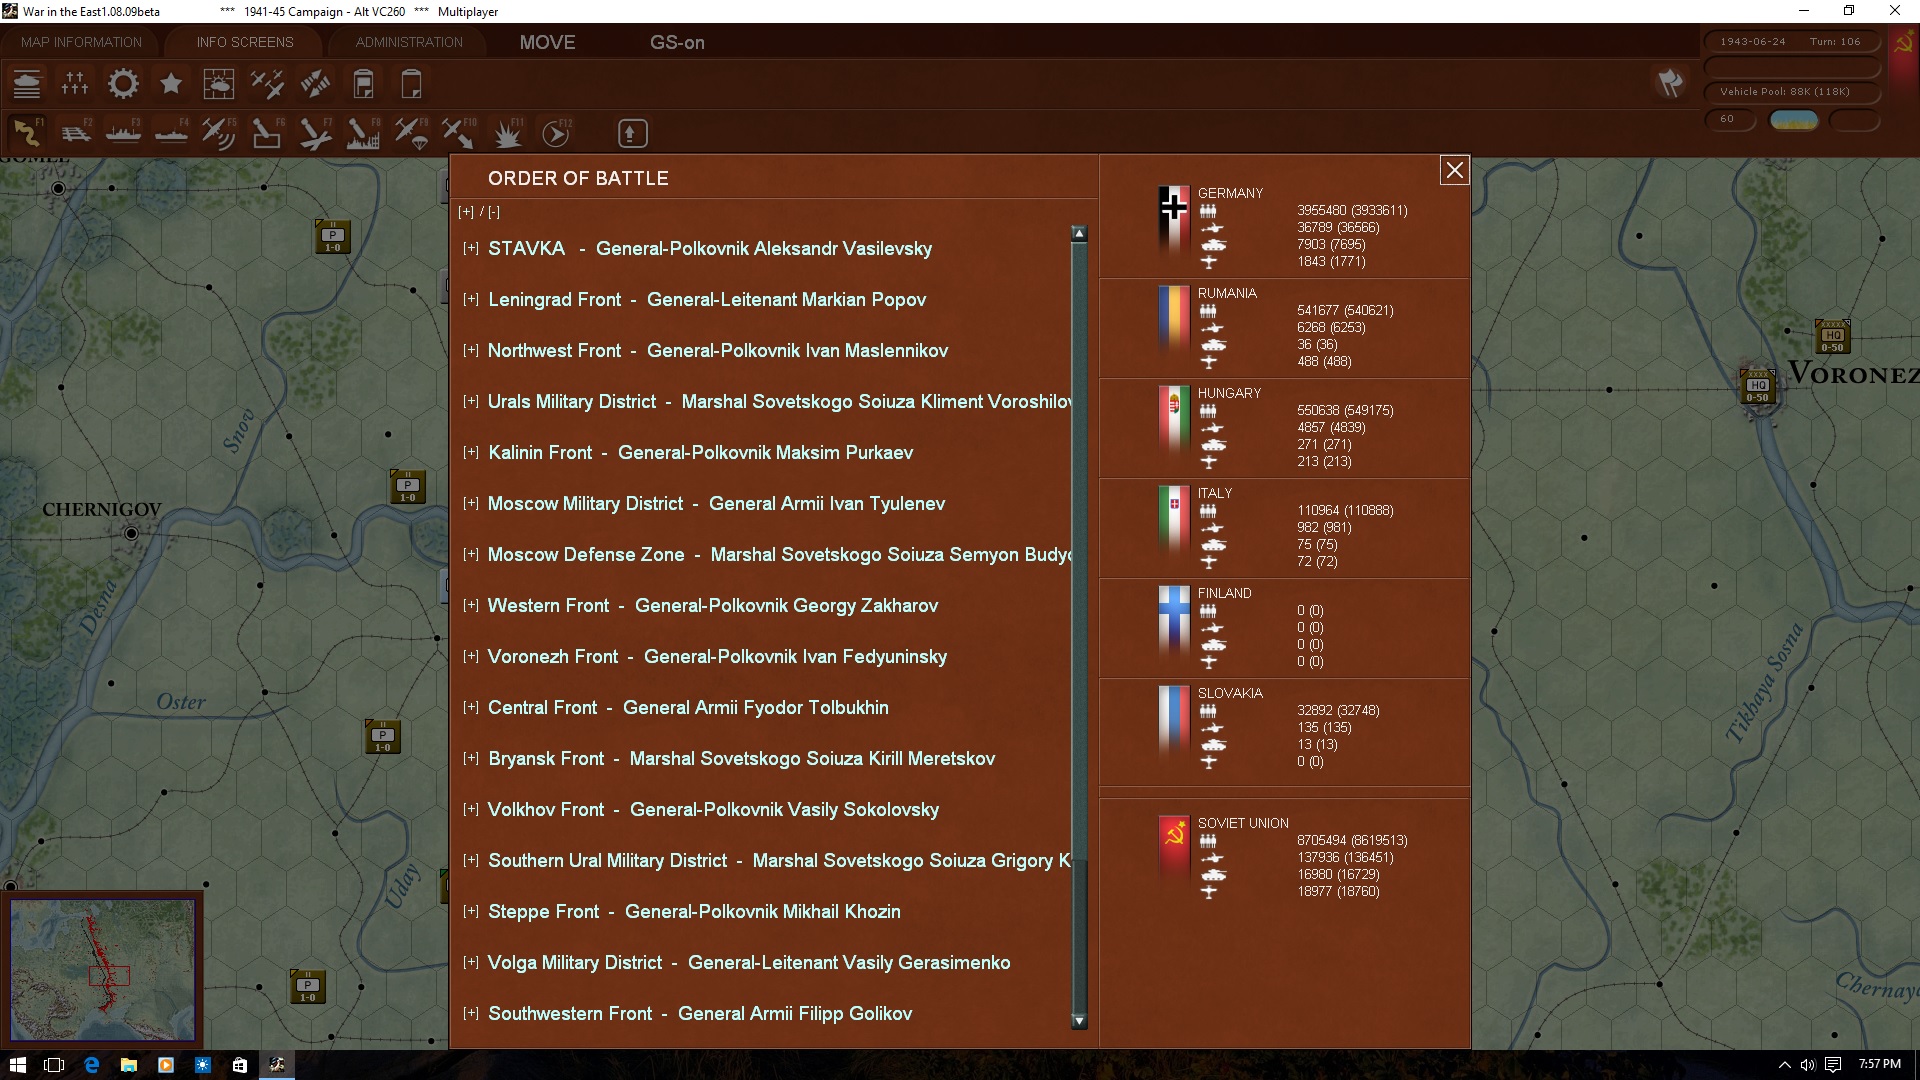Expand the Bryansk Front entry
The image size is (1920, 1080).
pyautogui.click(x=470, y=758)
